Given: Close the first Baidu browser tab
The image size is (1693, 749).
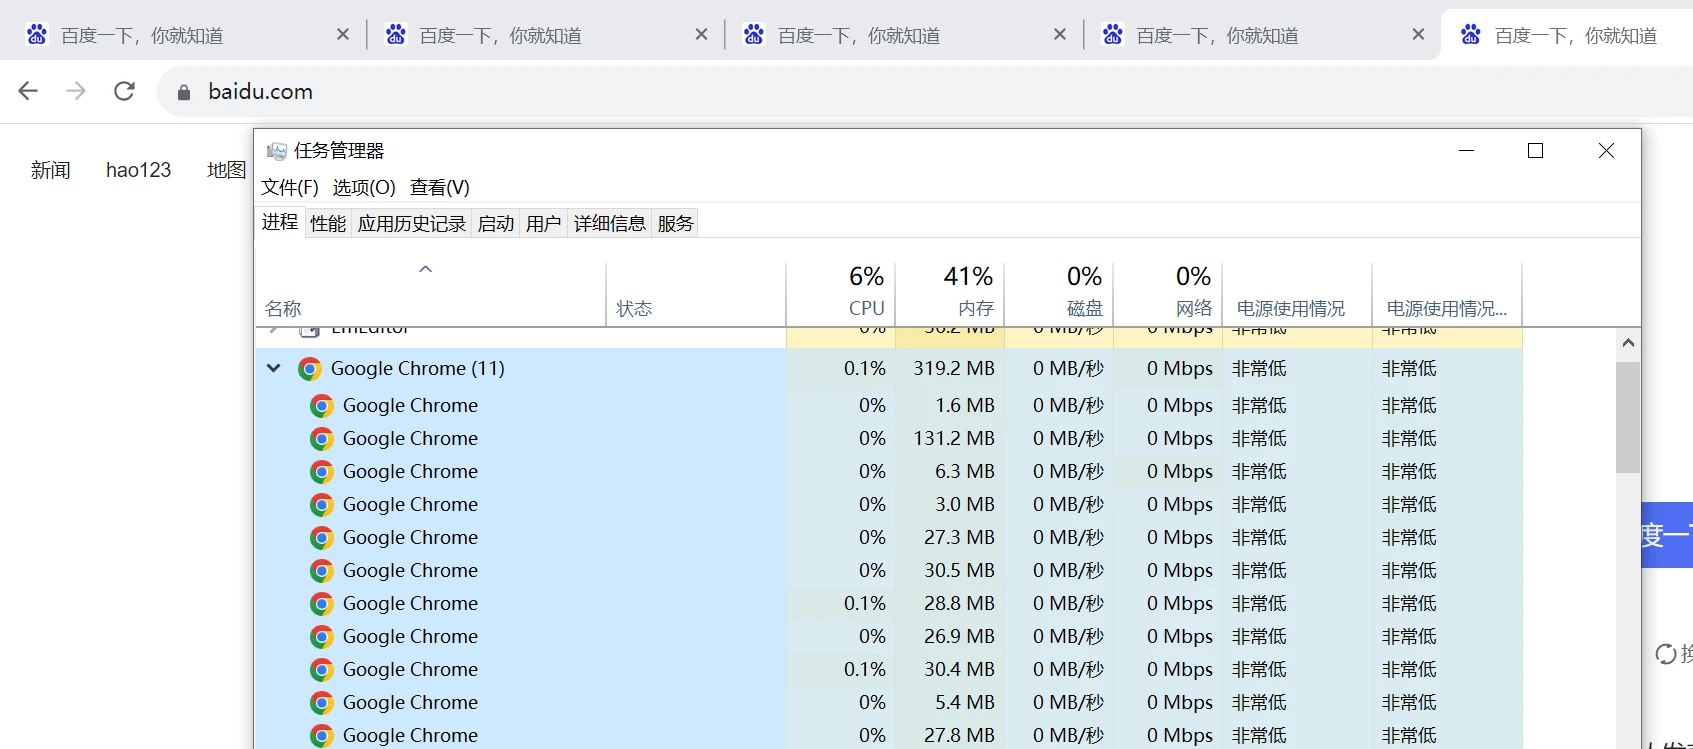Looking at the screenshot, I should [343, 35].
